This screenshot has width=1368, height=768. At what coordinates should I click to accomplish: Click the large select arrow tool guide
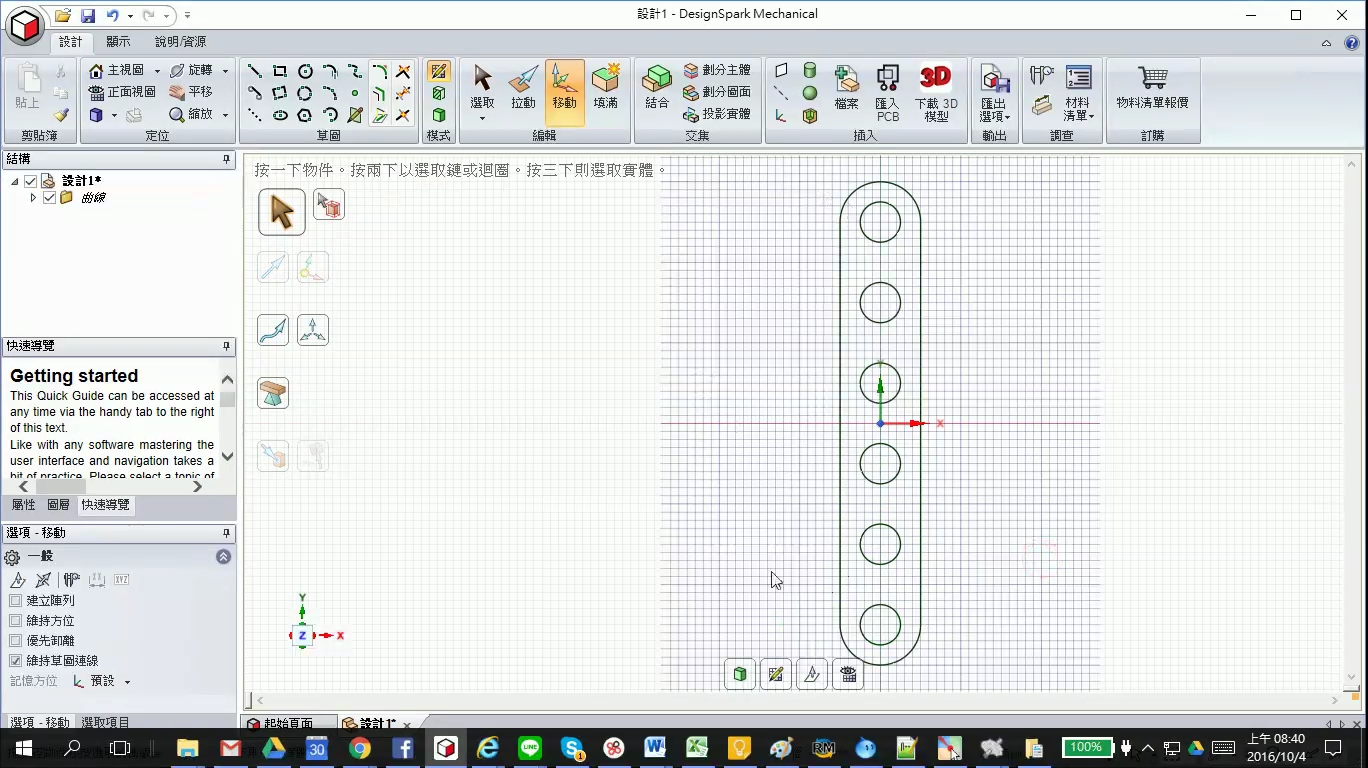(282, 212)
